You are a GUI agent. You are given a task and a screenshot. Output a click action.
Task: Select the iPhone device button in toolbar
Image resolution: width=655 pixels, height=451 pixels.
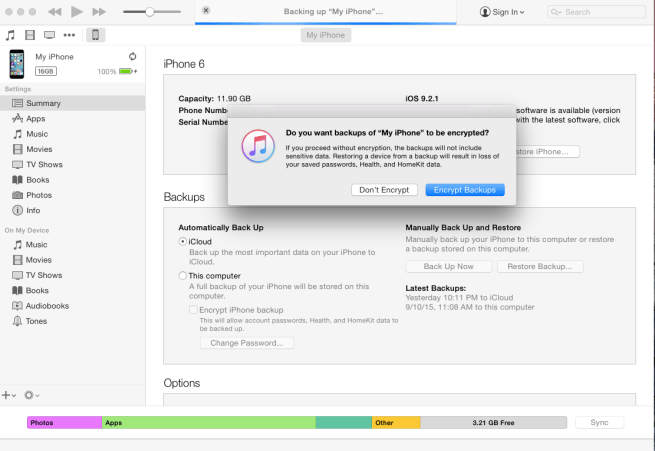(96, 35)
